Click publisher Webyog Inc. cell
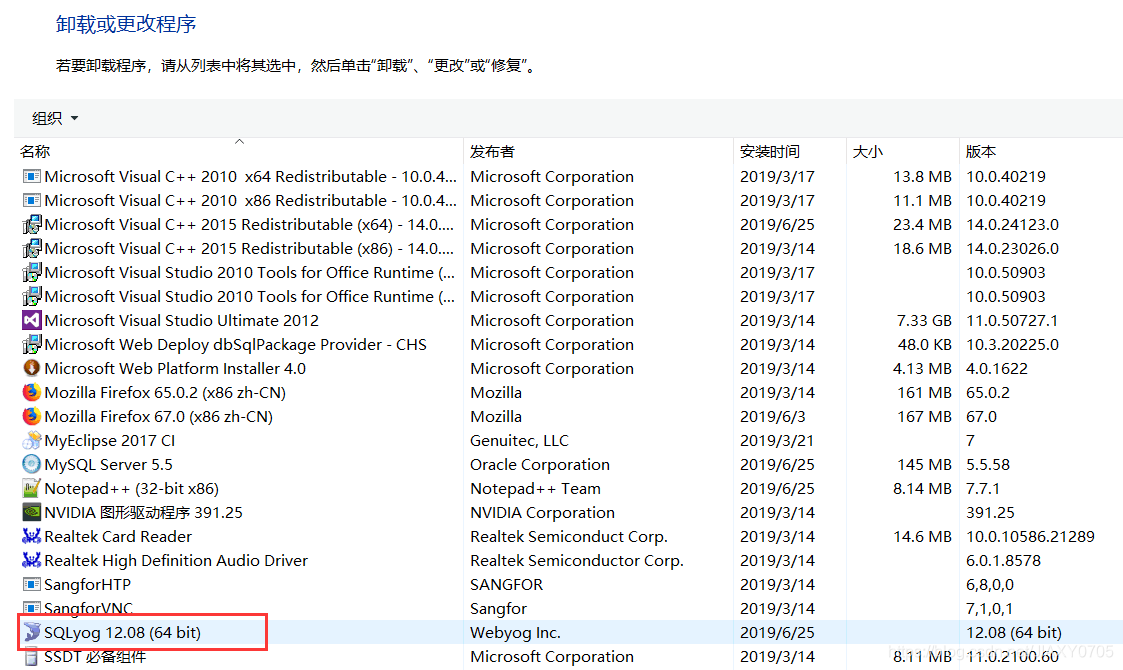The width and height of the screenshot is (1123, 670). coord(515,633)
